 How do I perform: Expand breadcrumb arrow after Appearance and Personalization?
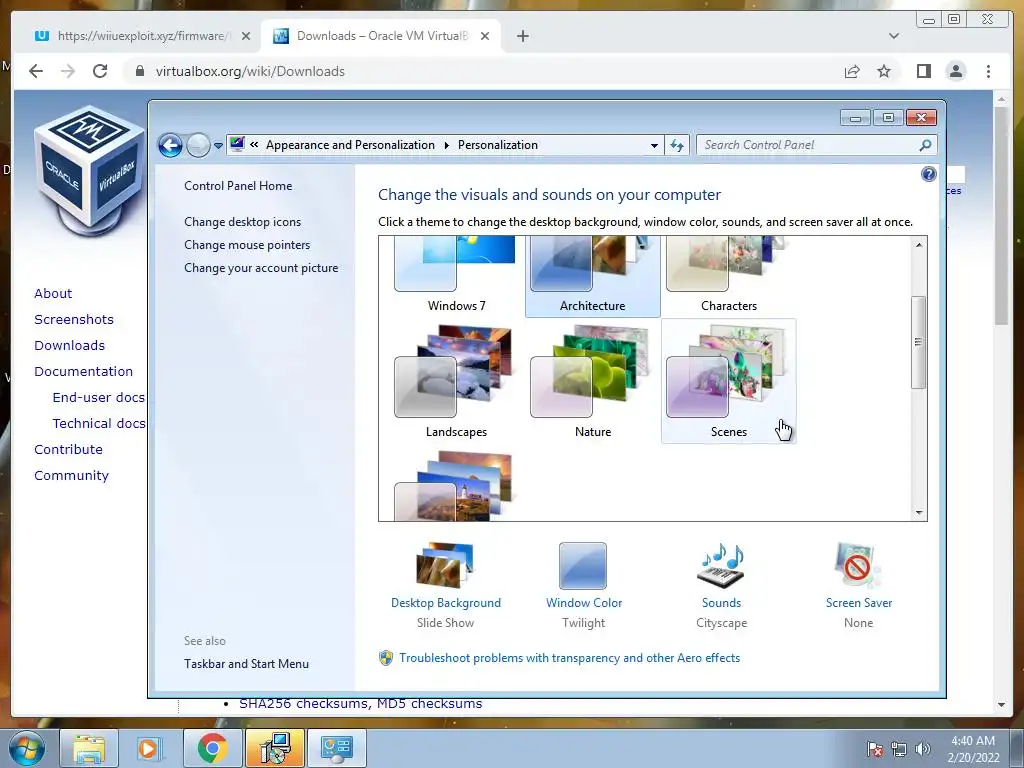[447, 145]
